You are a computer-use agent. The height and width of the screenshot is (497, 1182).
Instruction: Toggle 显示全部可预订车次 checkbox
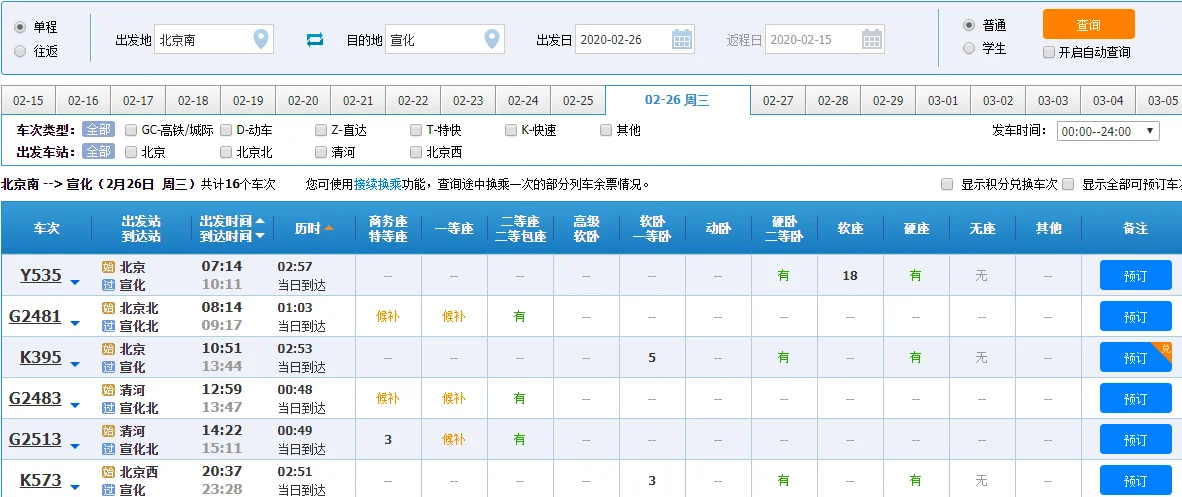(x=1067, y=184)
